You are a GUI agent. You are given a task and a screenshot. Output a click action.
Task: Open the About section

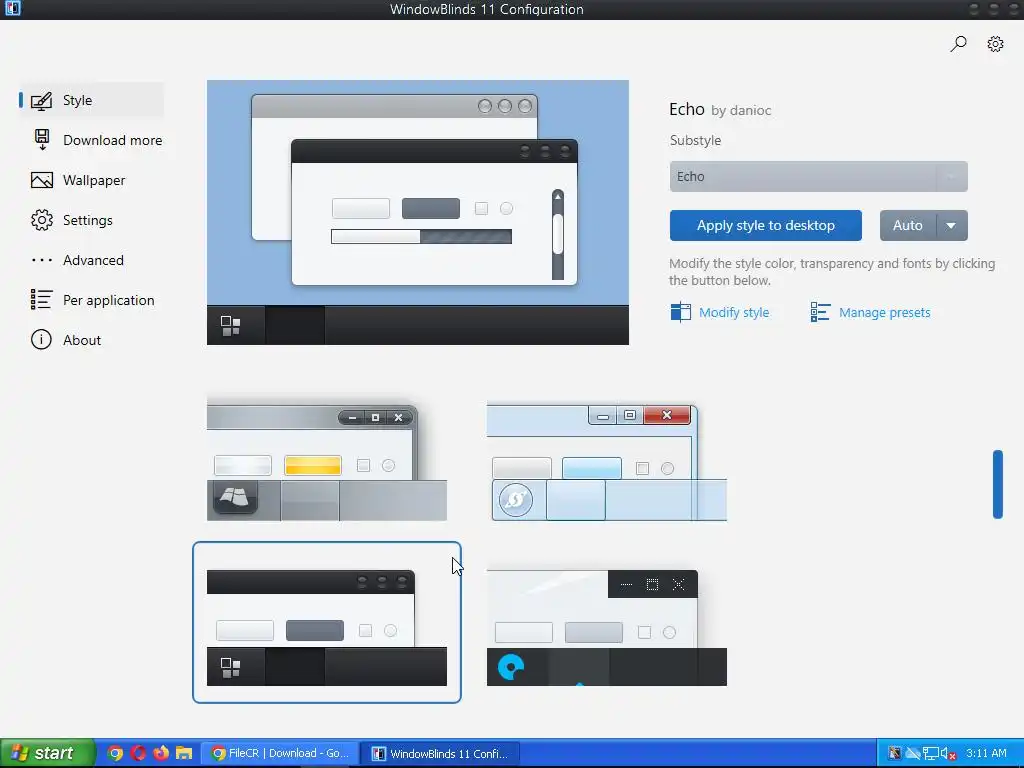[x=91, y=340]
